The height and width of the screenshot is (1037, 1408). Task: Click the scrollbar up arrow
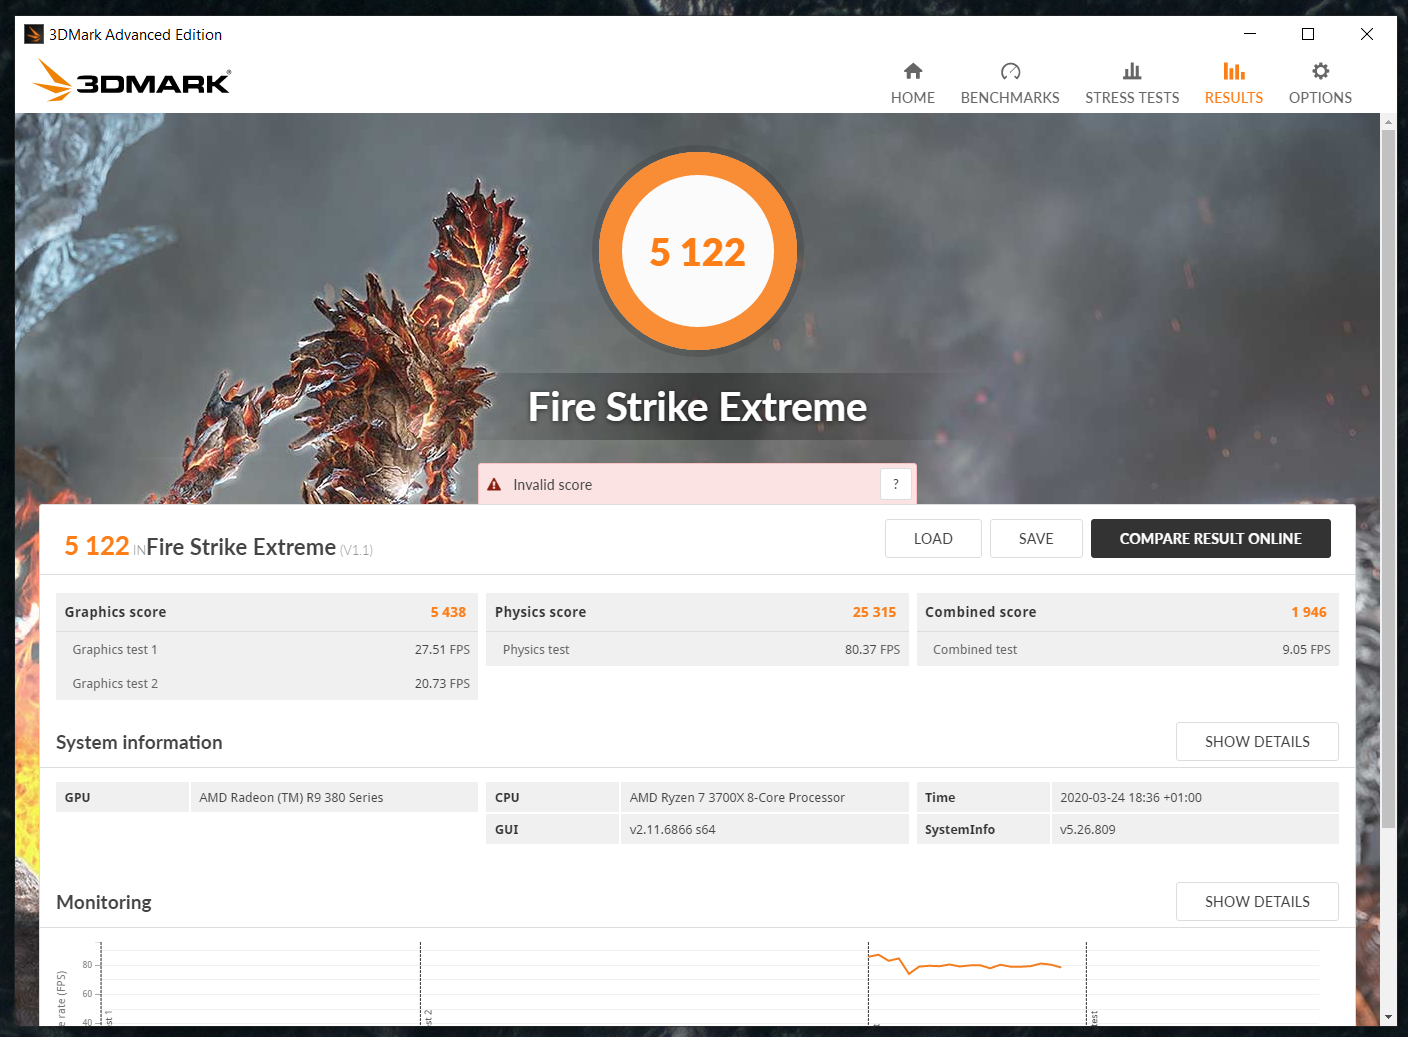click(x=1388, y=122)
